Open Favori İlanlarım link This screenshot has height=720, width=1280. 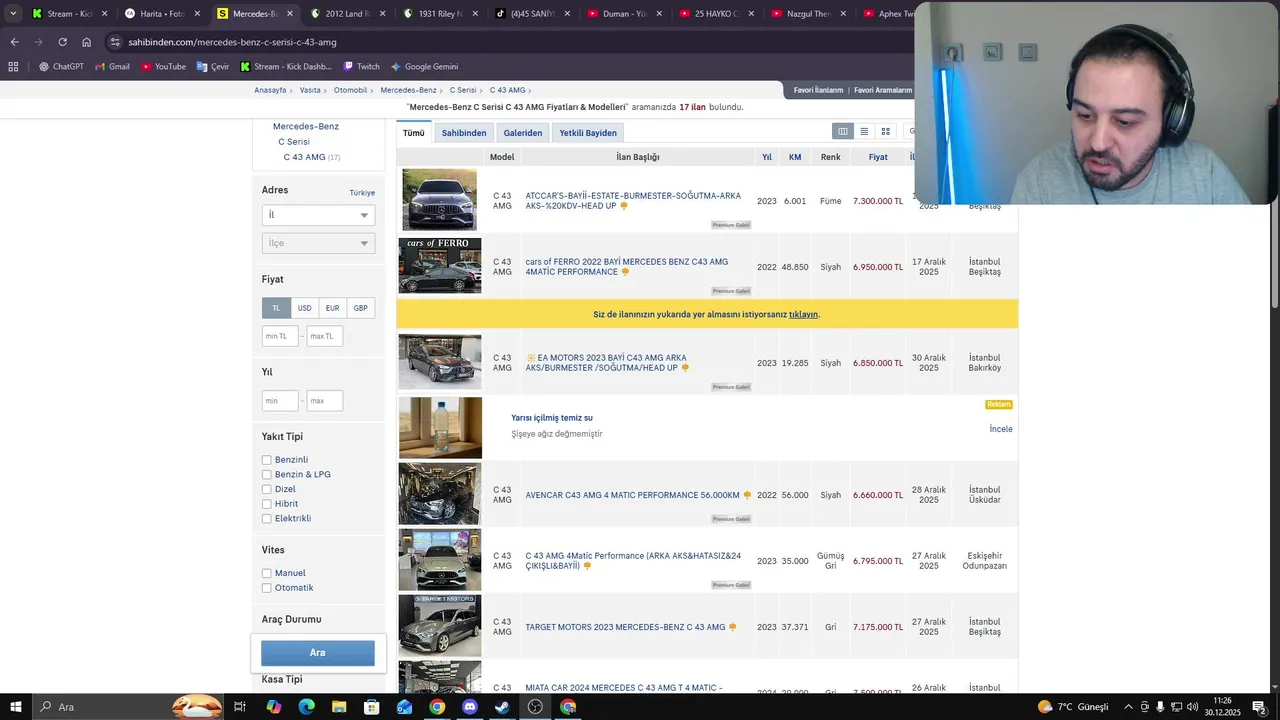818,90
